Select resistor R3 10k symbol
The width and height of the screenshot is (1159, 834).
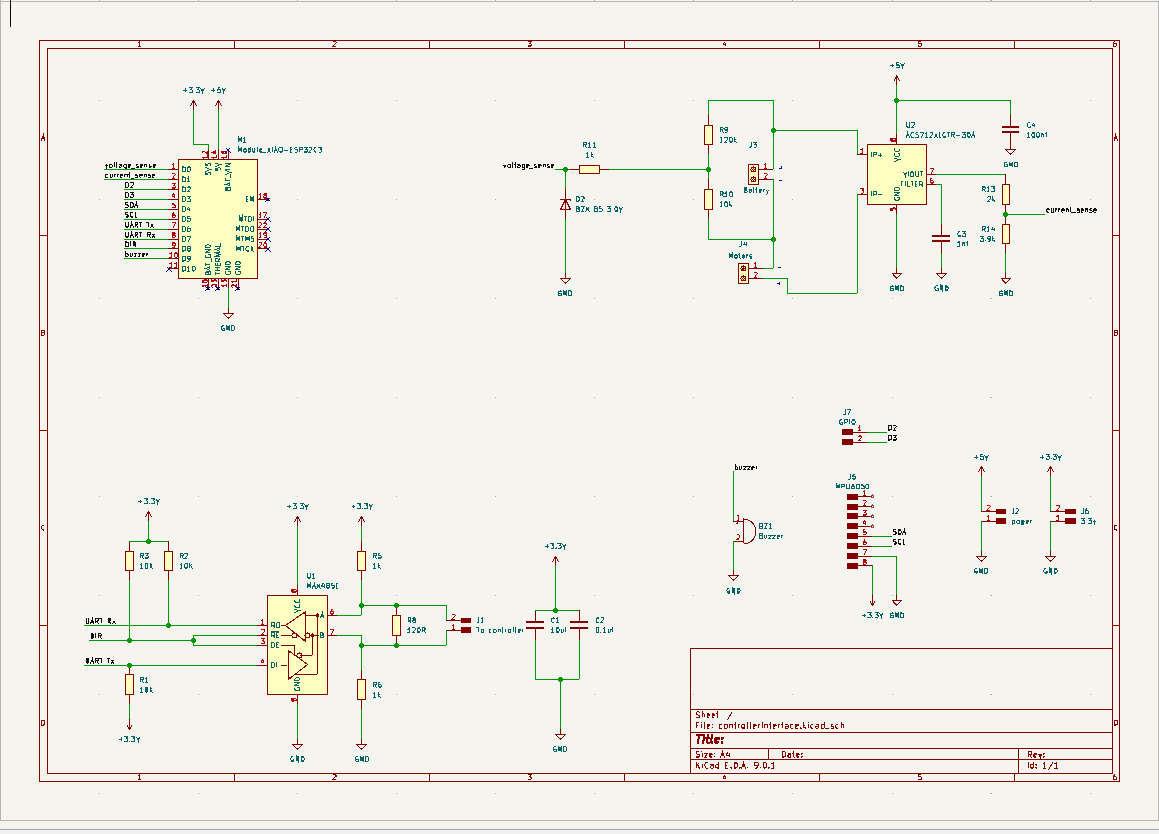(129, 560)
